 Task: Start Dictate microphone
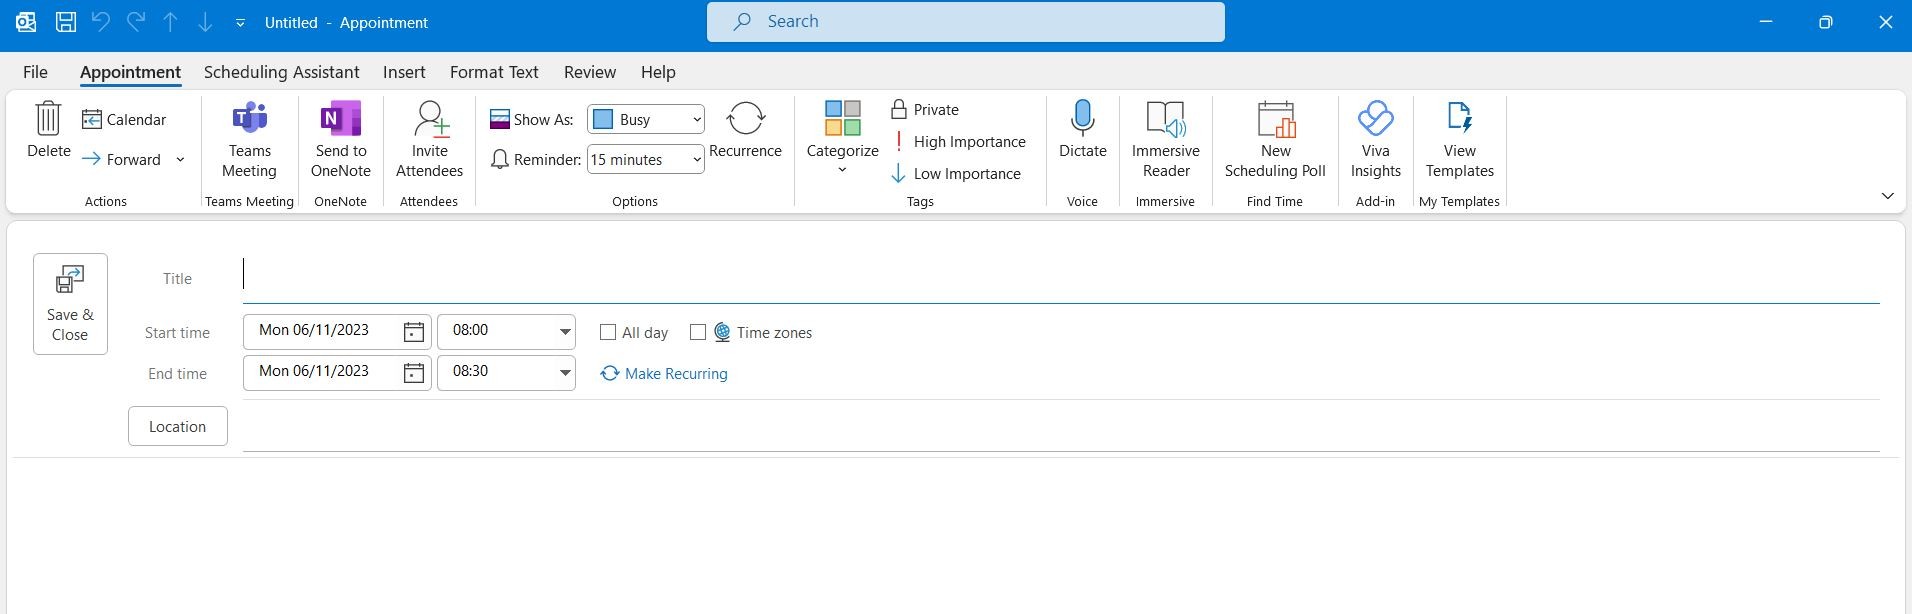click(1082, 130)
